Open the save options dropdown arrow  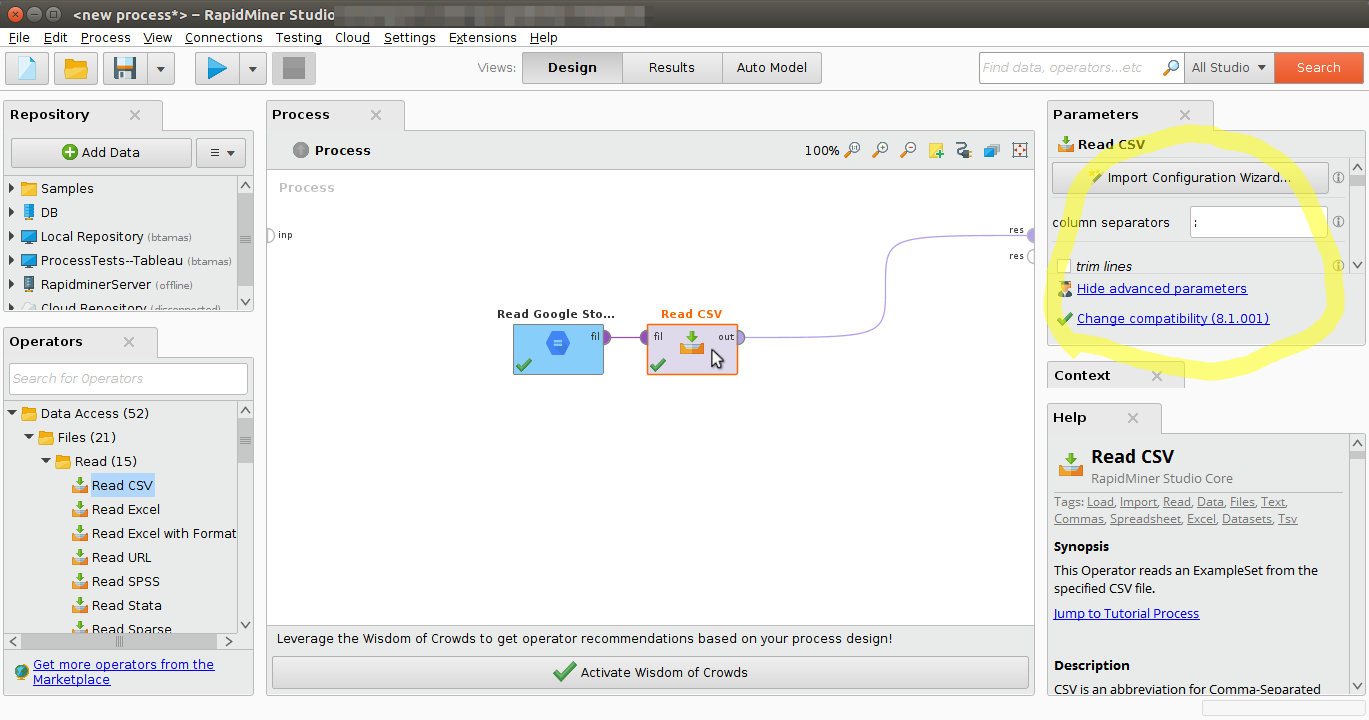coord(160,68)
